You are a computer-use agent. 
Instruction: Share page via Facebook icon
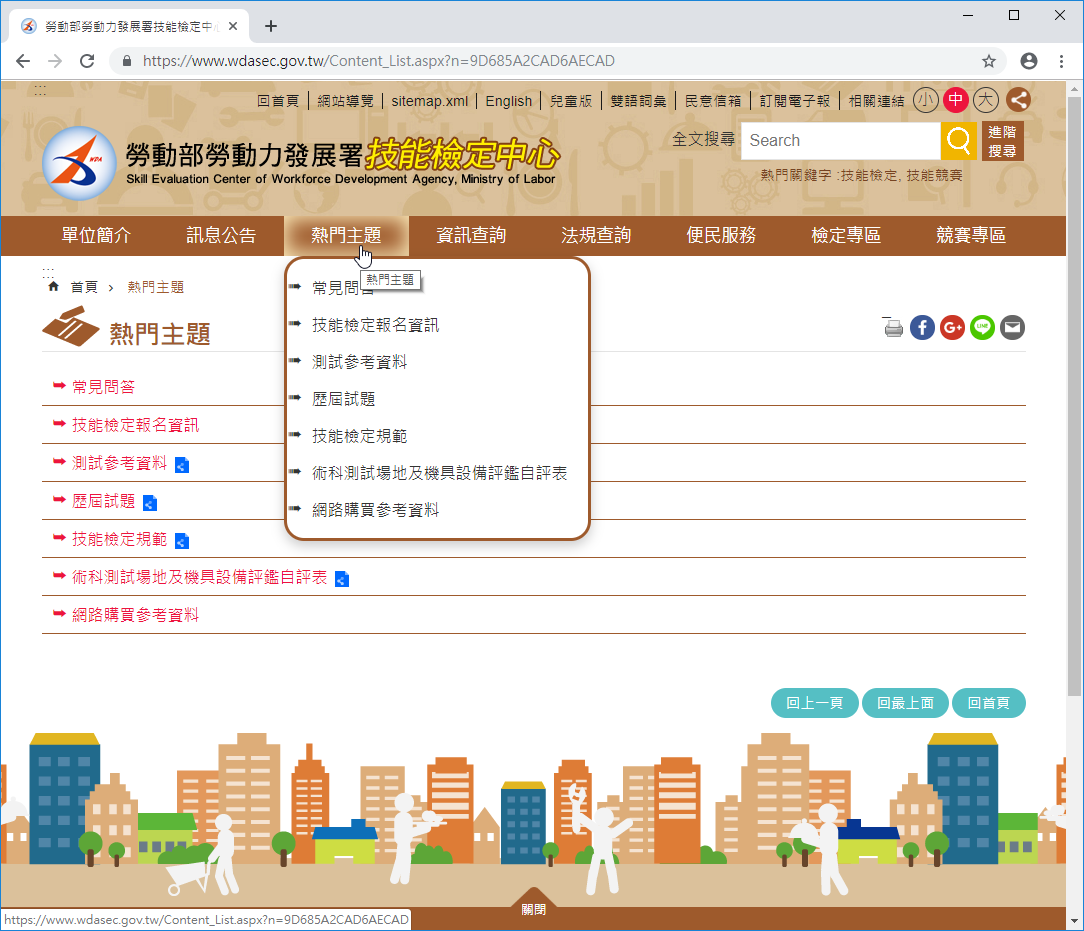click(x=922, y=327)
